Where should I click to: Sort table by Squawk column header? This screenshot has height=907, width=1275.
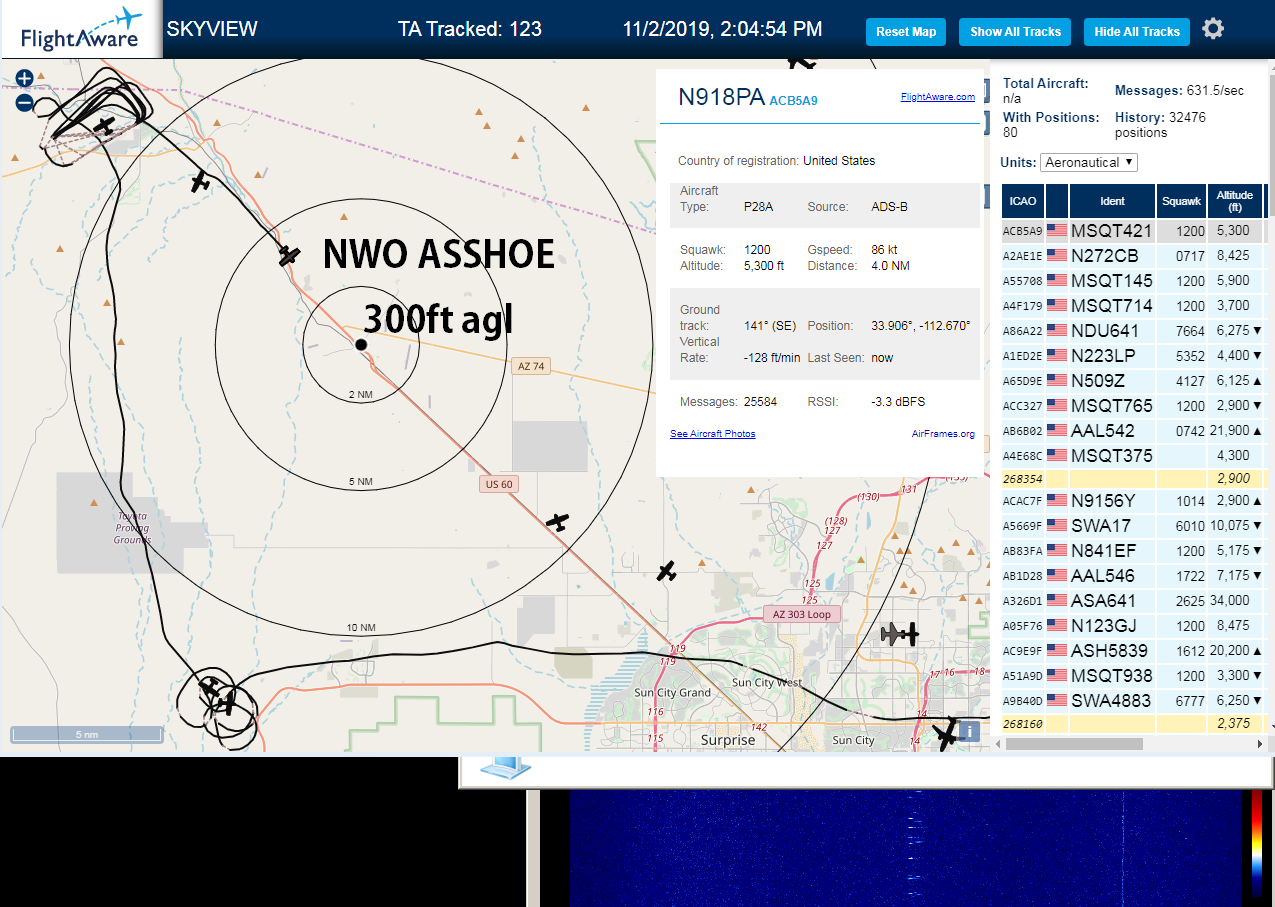(1181, 201)
